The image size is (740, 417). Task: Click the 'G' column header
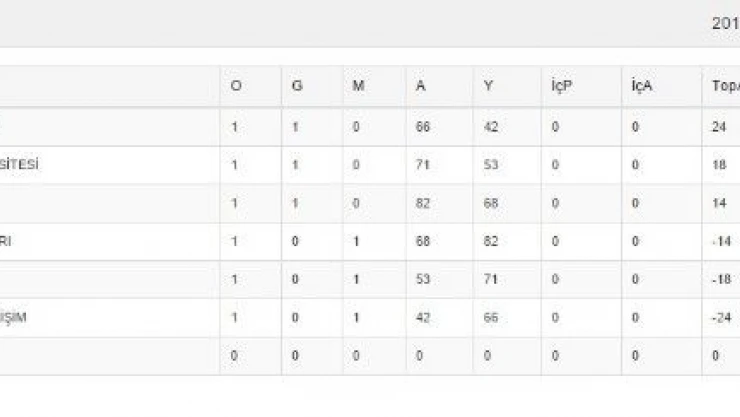click(x=297, y=86)
